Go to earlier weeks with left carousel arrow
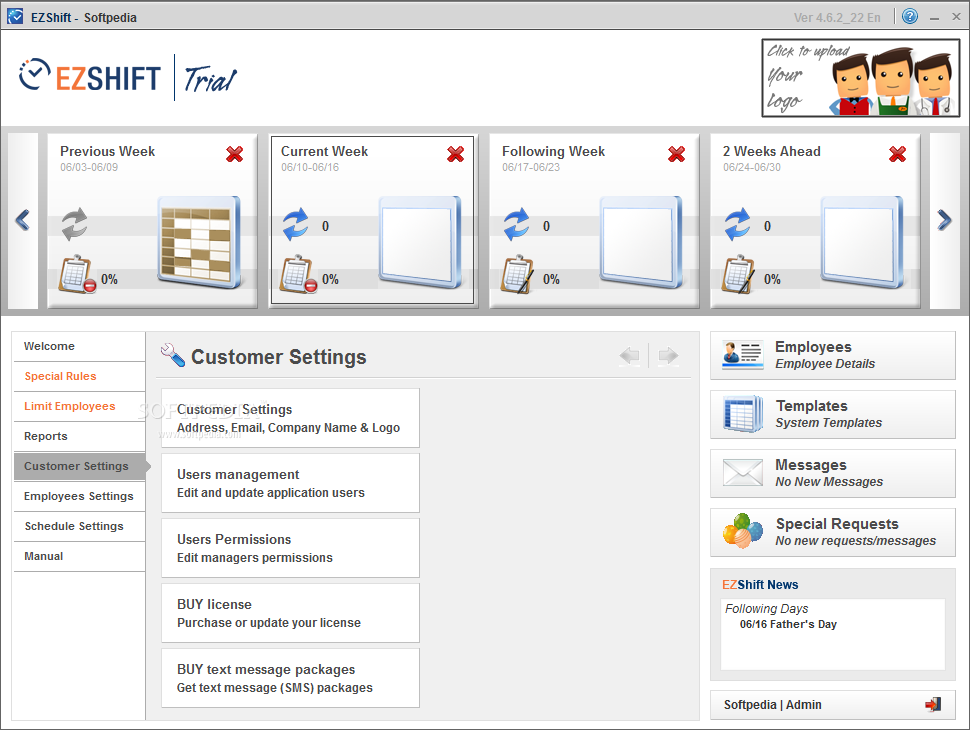Viewport: 970px width, 730px height. click(23, 220)
